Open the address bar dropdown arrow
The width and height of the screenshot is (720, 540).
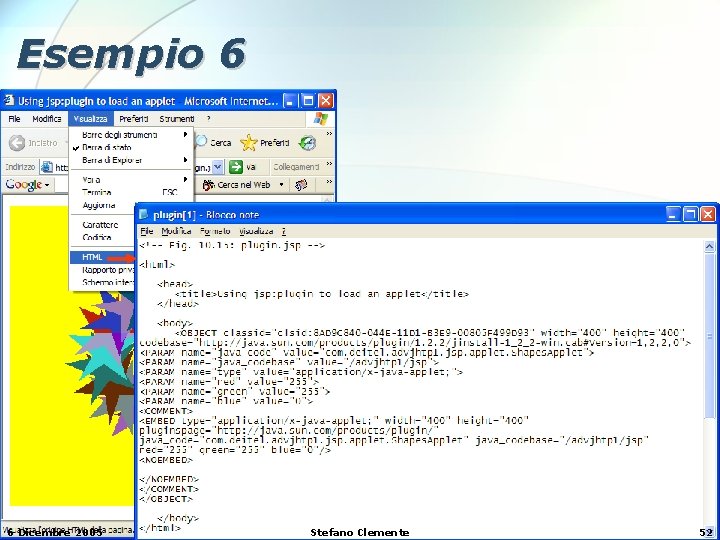[218, 167]
